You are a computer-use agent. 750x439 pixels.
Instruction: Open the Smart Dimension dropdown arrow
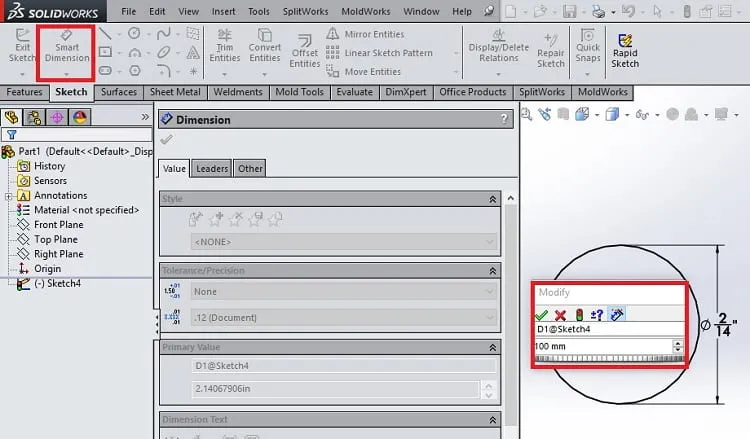coord(66,75)
